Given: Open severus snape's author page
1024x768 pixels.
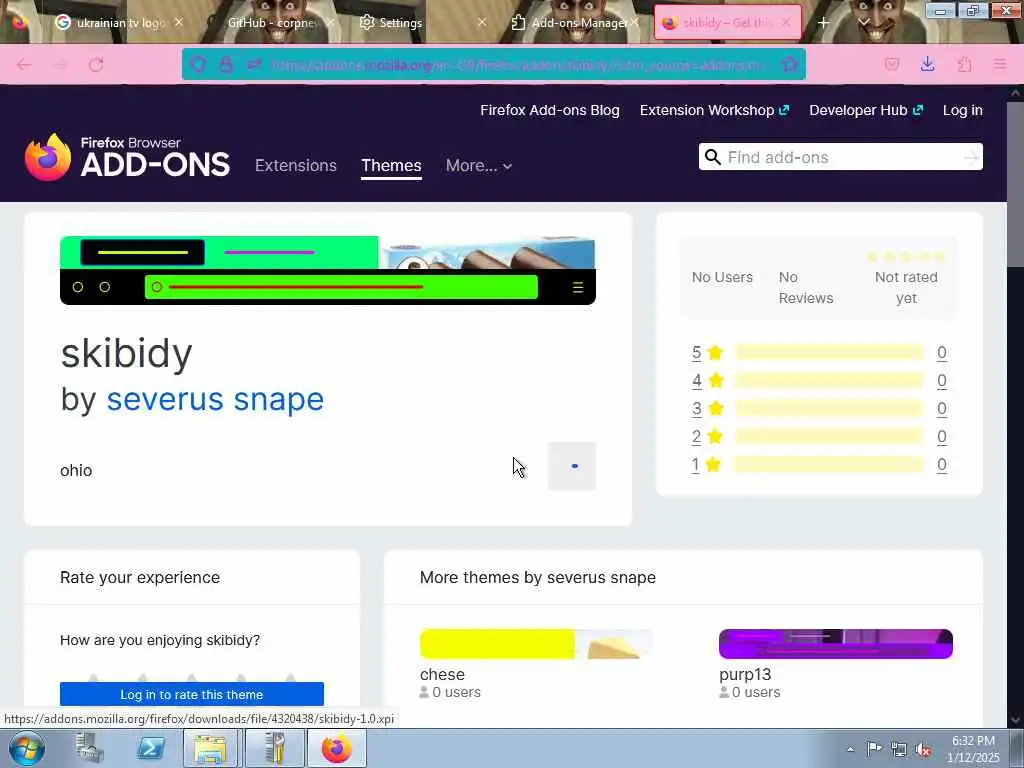Looking at the screenshot, I should [215, 399].
